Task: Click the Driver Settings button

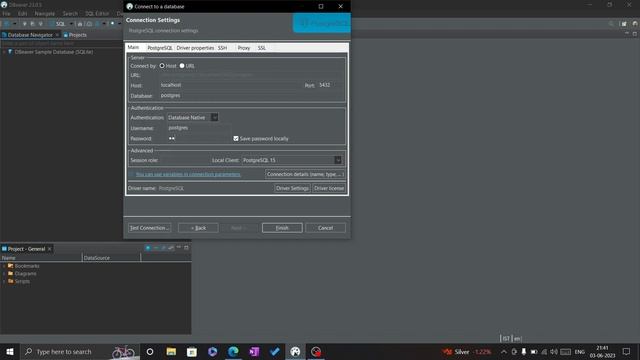Action: tap(292, 188)
